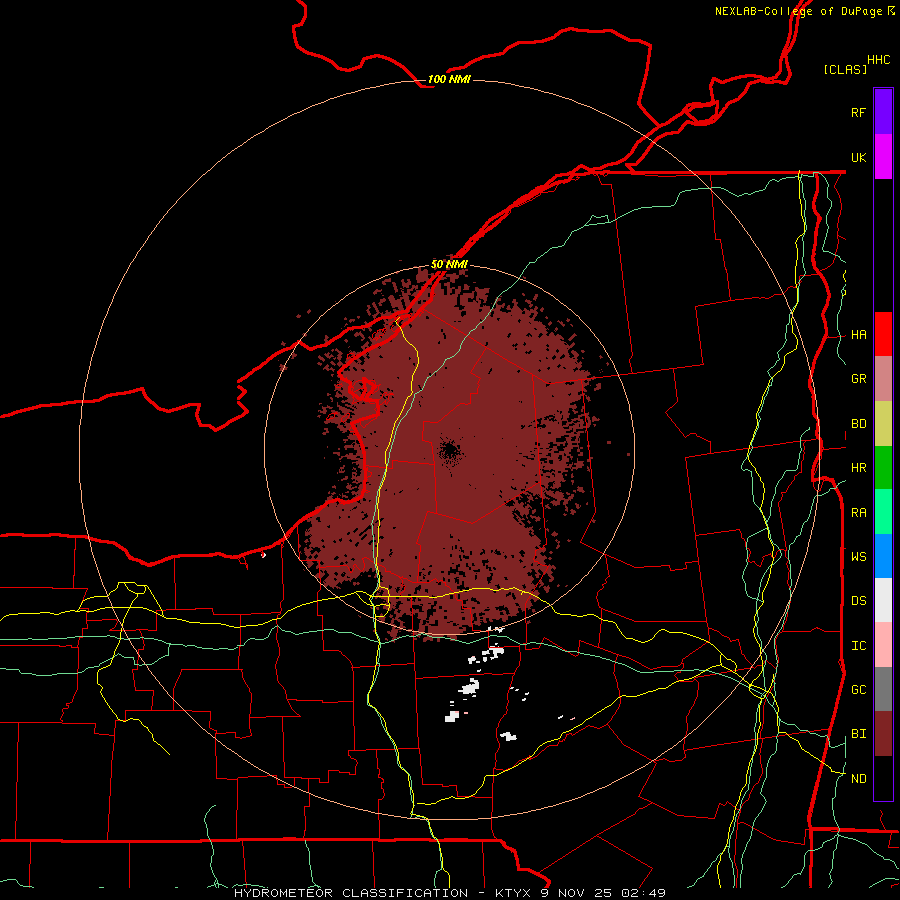Click the [CLAS] units label

click(x=845, y=69)
